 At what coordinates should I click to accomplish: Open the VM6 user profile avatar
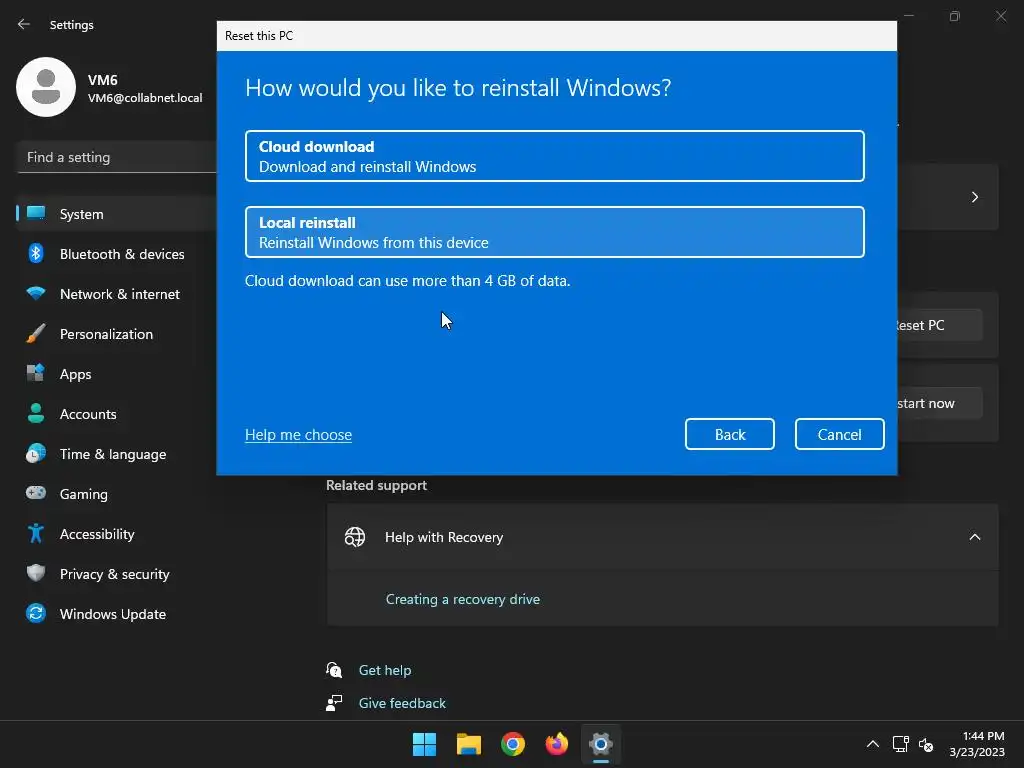46,87
